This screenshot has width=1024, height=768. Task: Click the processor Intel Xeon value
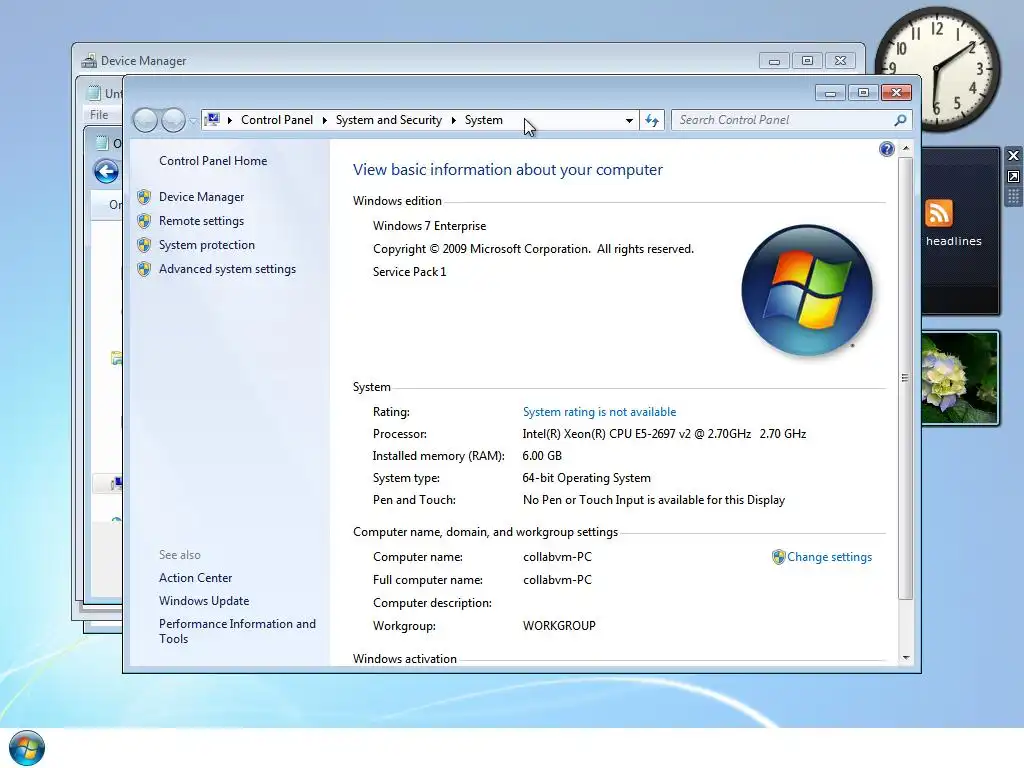664,434
